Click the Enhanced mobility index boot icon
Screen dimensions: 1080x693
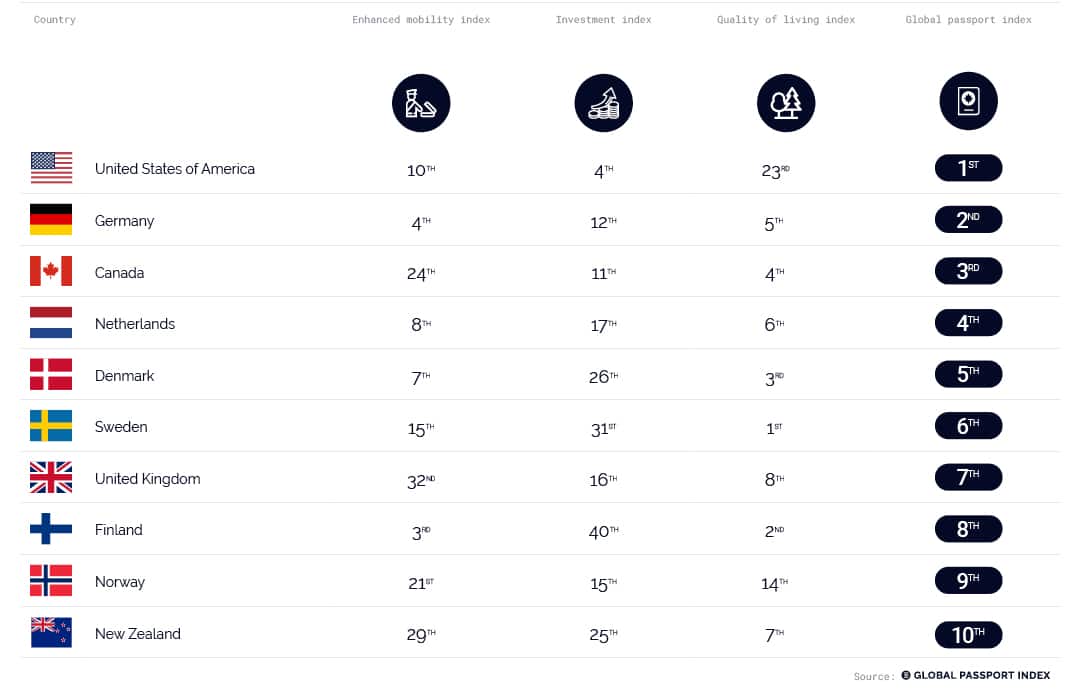(x=421, y=103)
